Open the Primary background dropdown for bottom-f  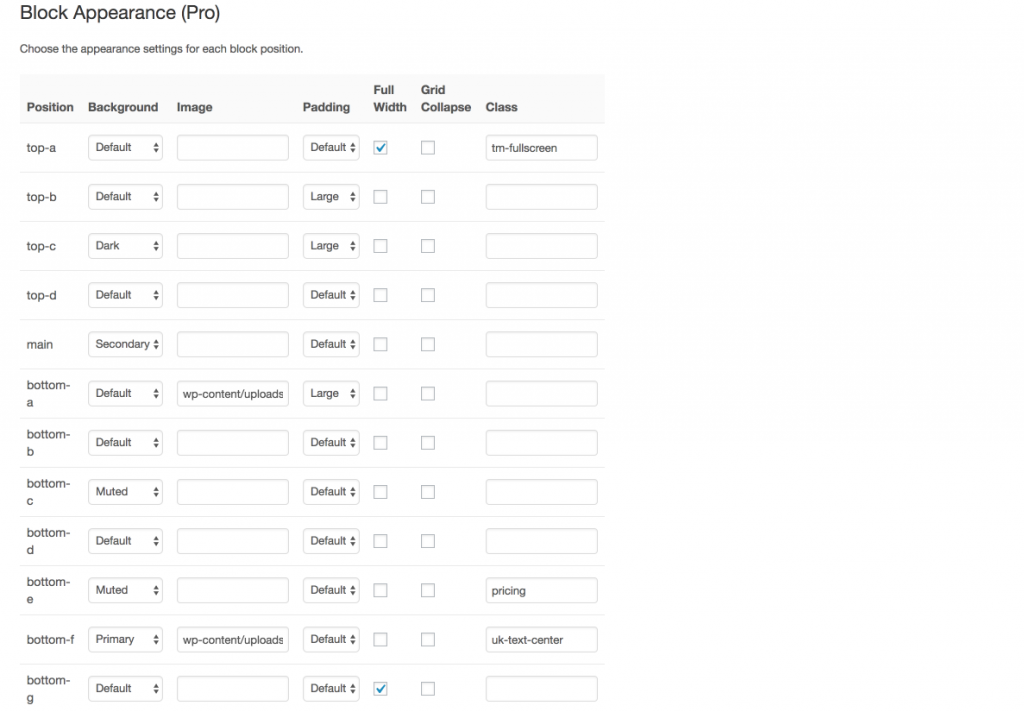point(125,639)
